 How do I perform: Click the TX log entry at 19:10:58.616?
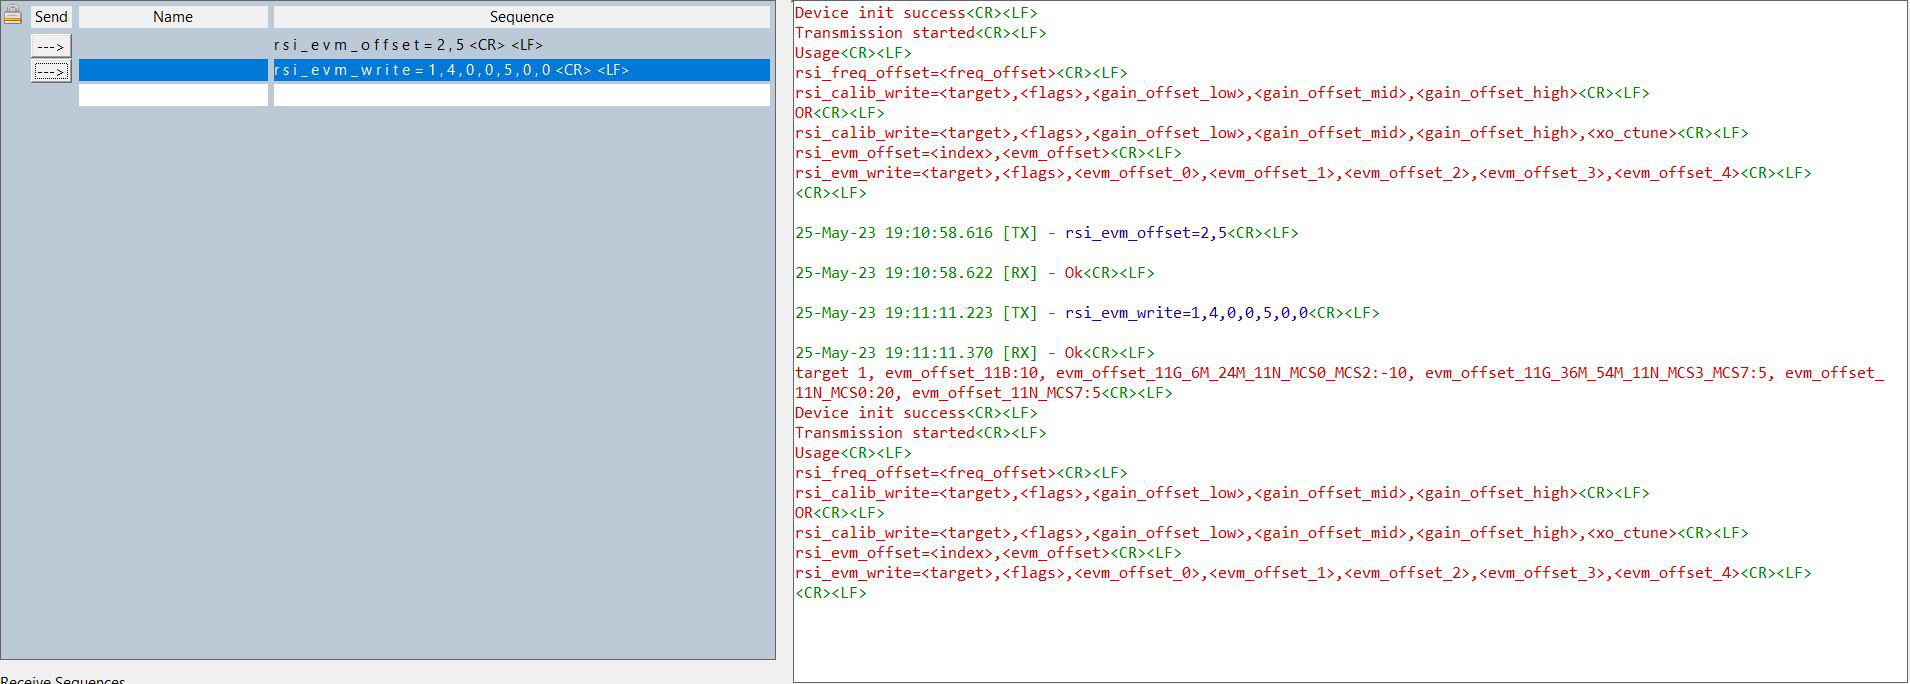tap(1046, 233)
